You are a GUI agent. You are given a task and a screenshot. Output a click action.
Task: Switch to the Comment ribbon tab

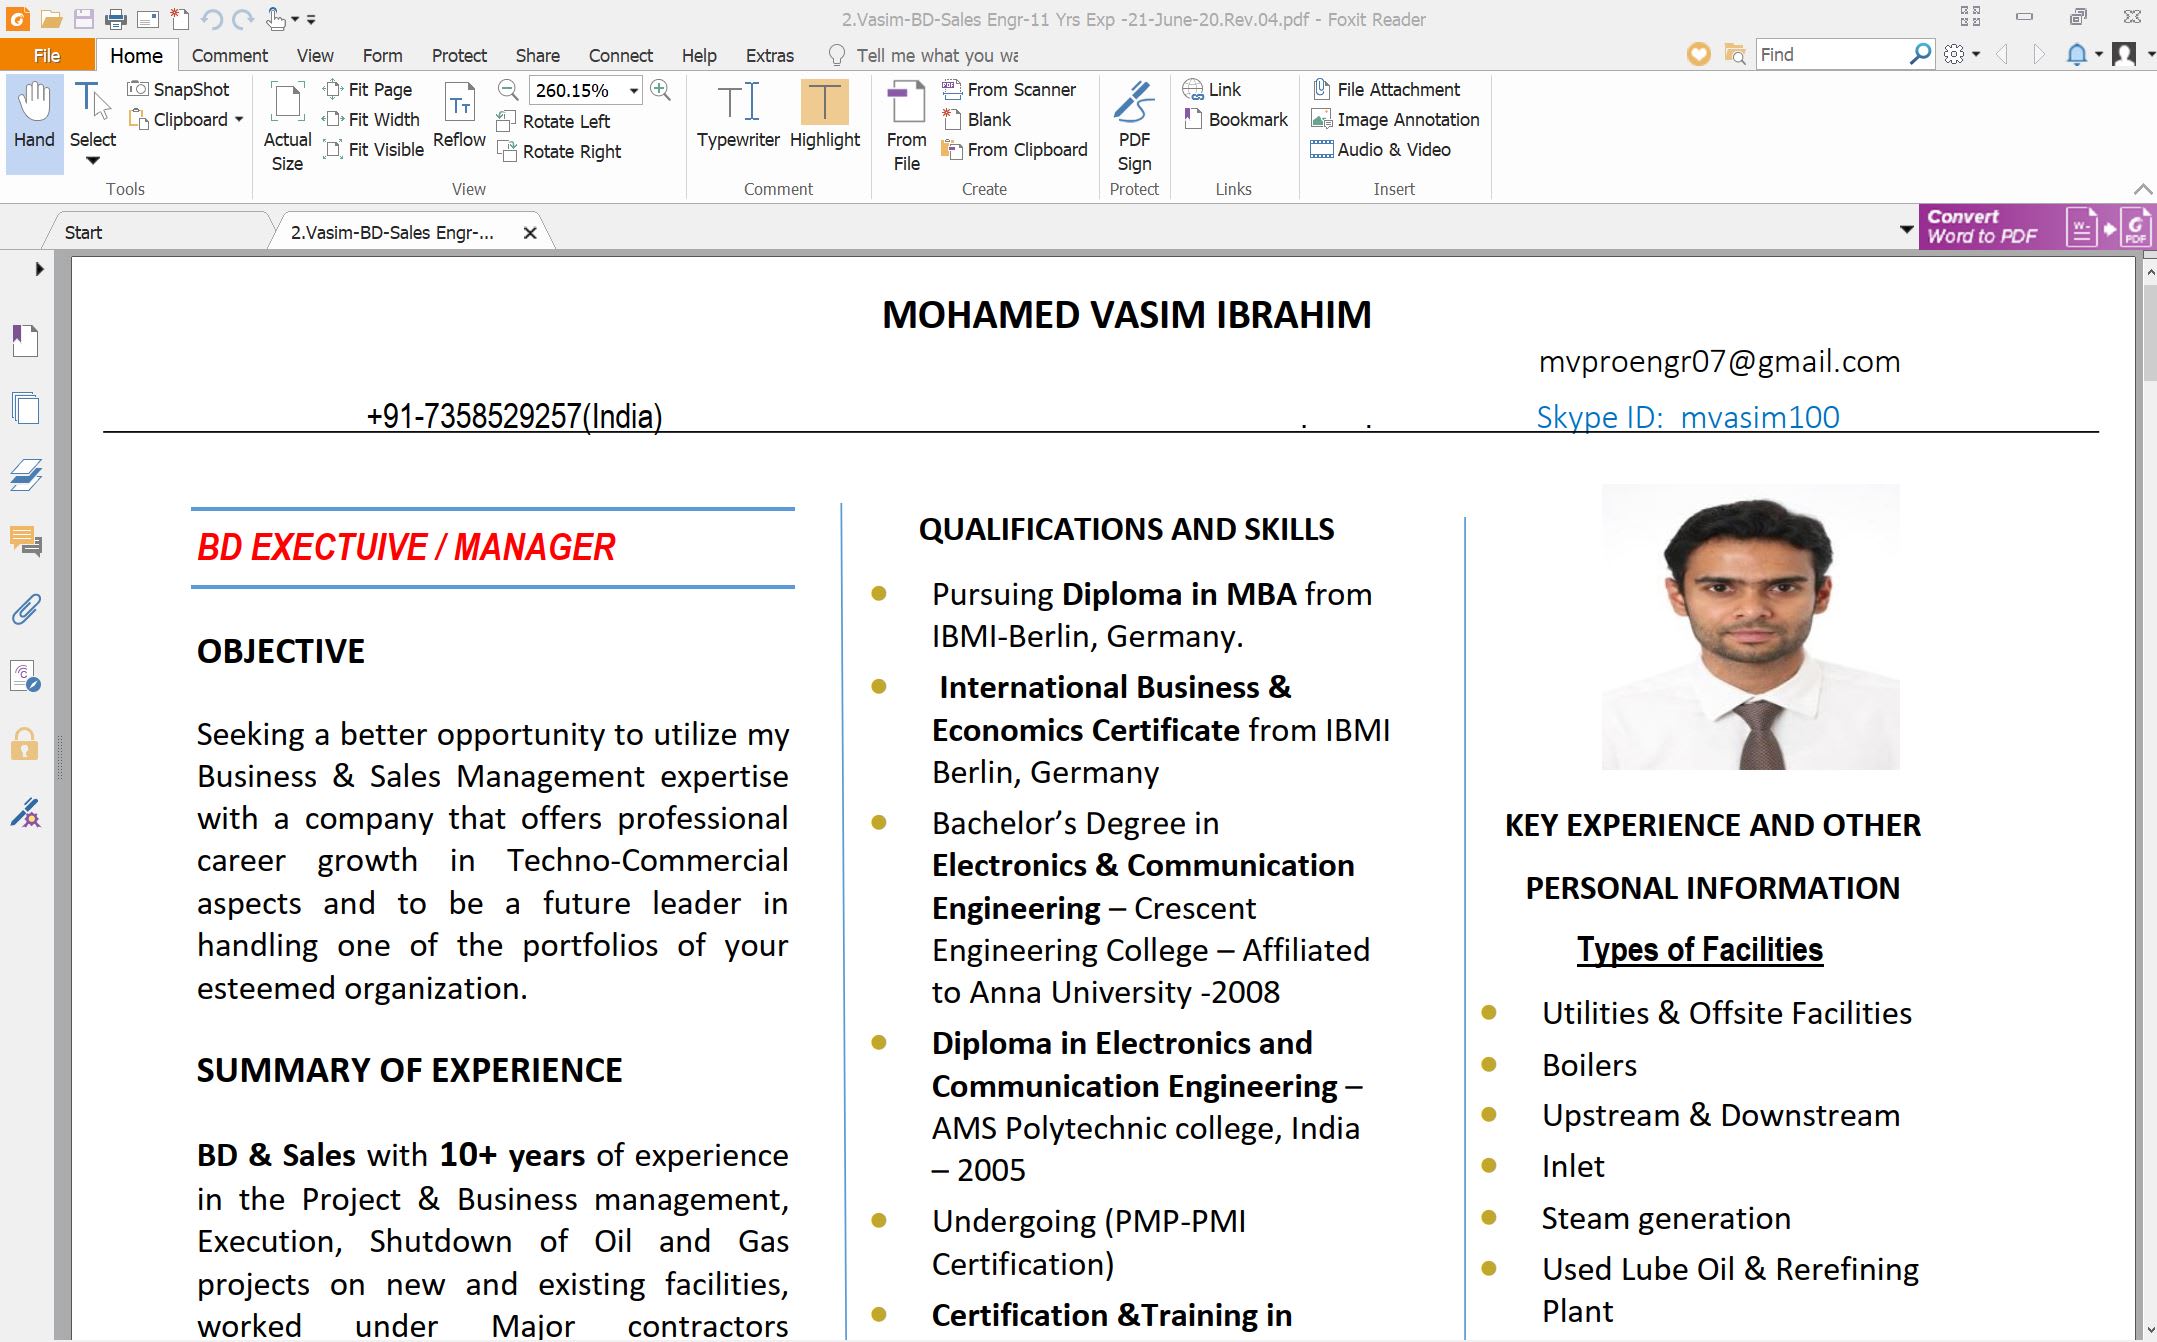tap(229, 55)
